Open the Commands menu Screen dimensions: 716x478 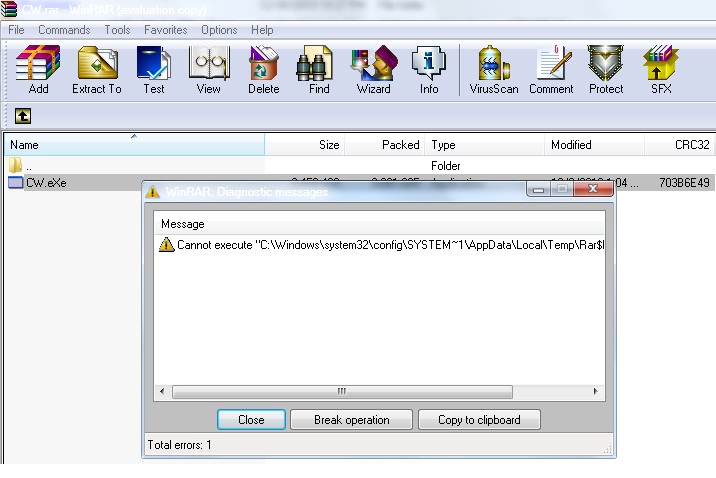(x=64, y=30)
